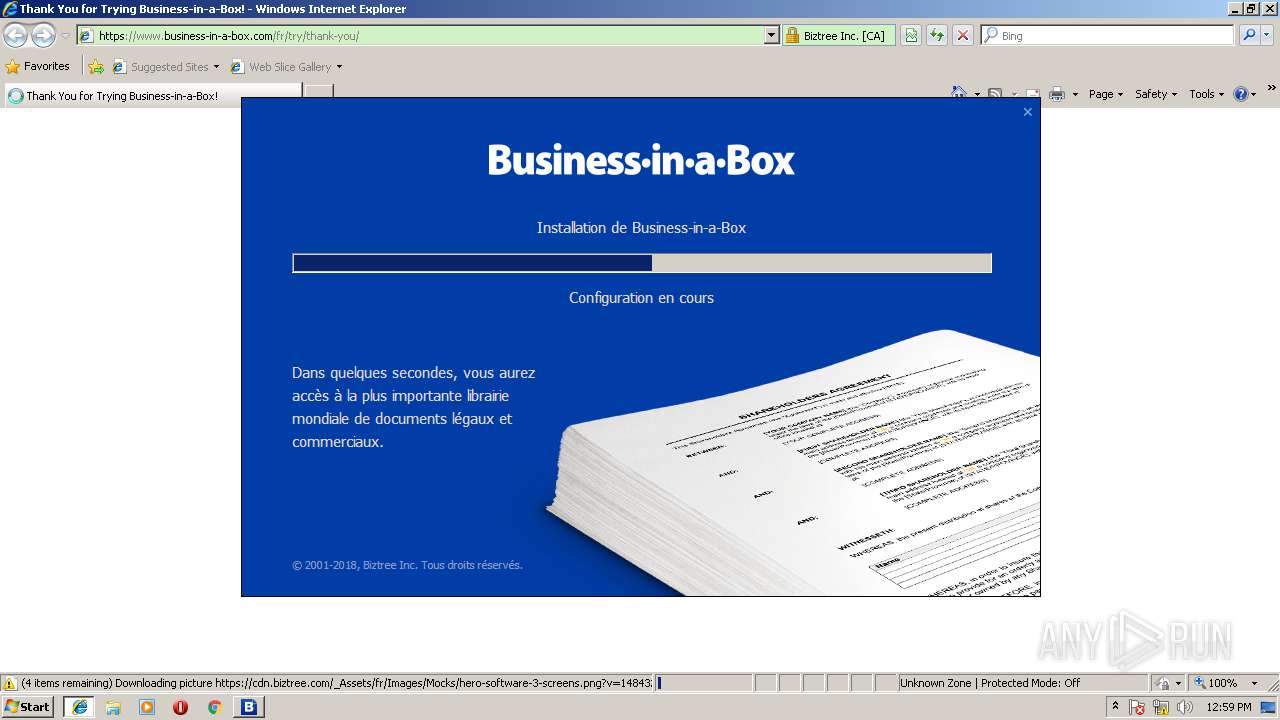This screenshot has width=1280, height=720.
Task: Open the volume speaker tray icon
Action: tap(1185, 707)
